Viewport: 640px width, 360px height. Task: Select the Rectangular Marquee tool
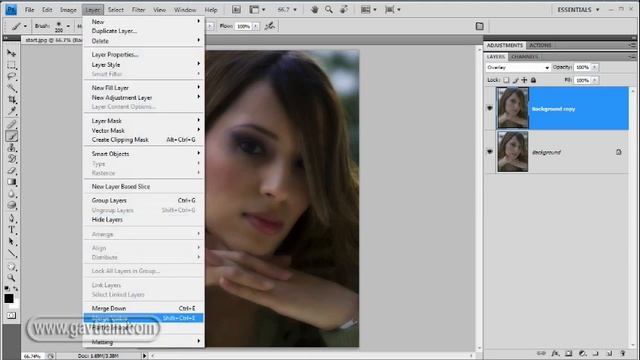11,65
